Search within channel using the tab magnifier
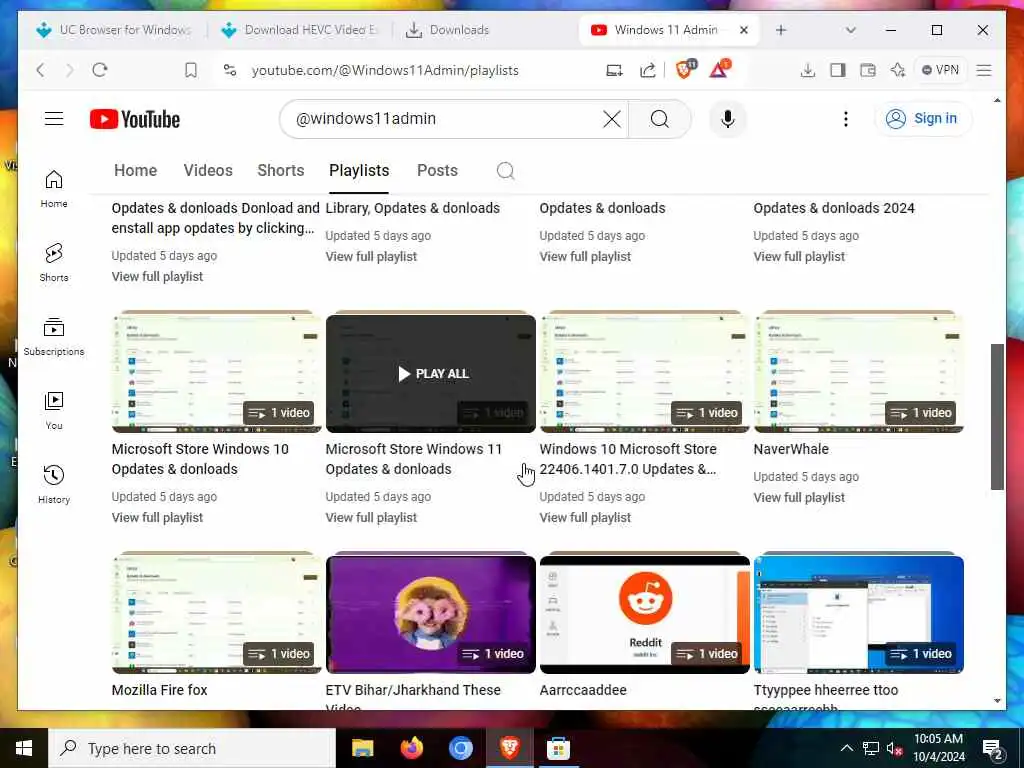This screenshot has width=1024, height=768. pos(505,170)
